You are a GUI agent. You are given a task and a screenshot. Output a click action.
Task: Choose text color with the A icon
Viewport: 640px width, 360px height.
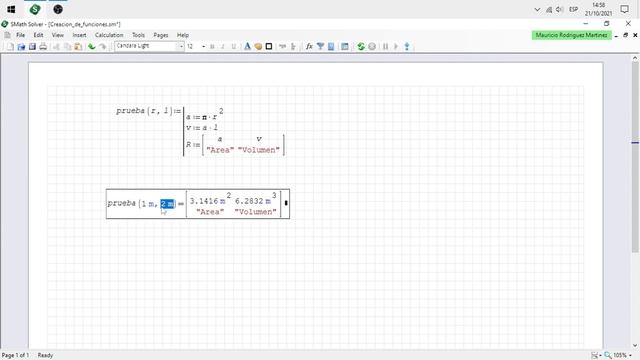[247, 47]
